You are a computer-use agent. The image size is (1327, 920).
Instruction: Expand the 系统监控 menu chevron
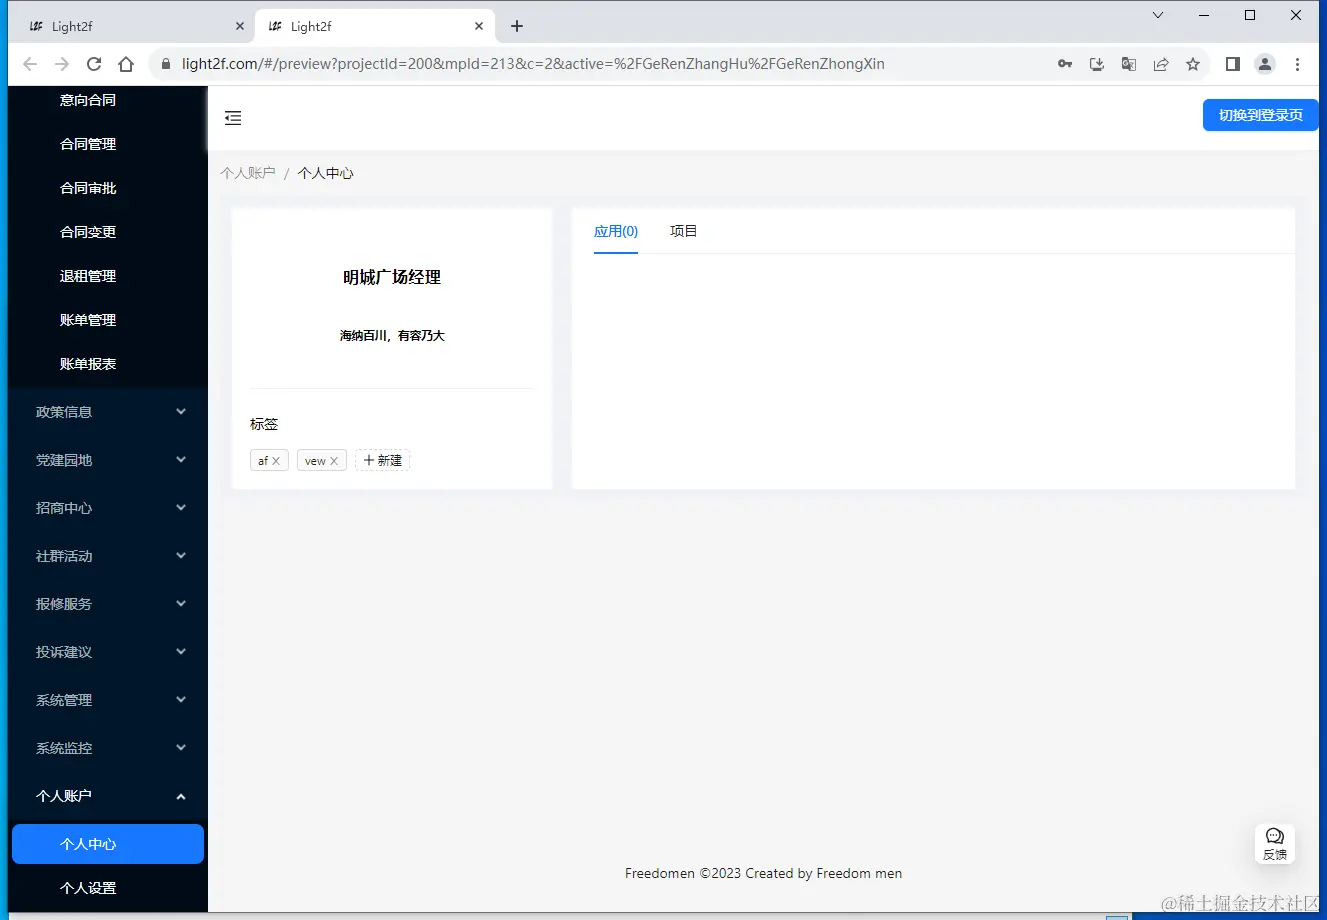coord(181,747)
